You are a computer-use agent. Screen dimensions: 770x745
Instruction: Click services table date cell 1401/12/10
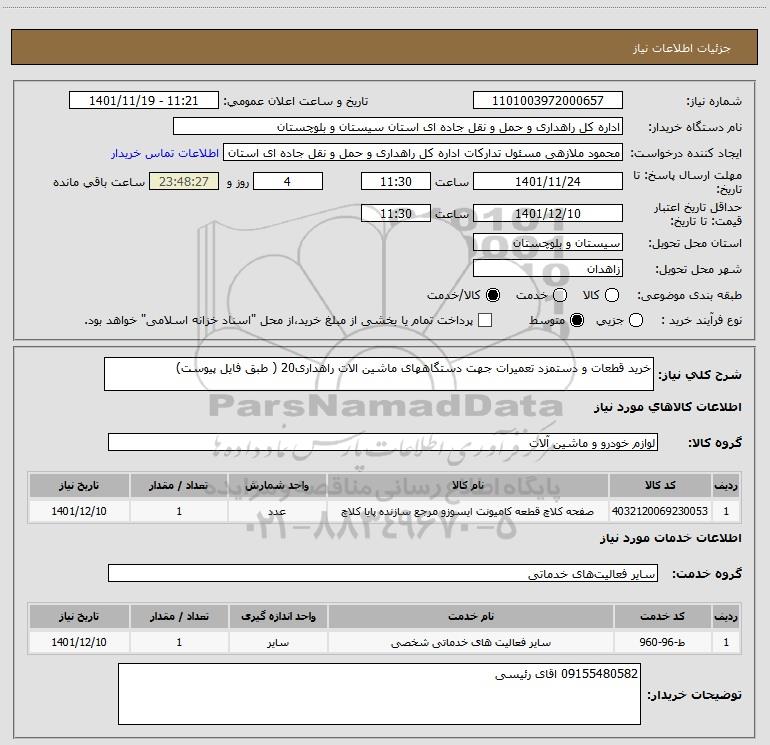point(79,642)
